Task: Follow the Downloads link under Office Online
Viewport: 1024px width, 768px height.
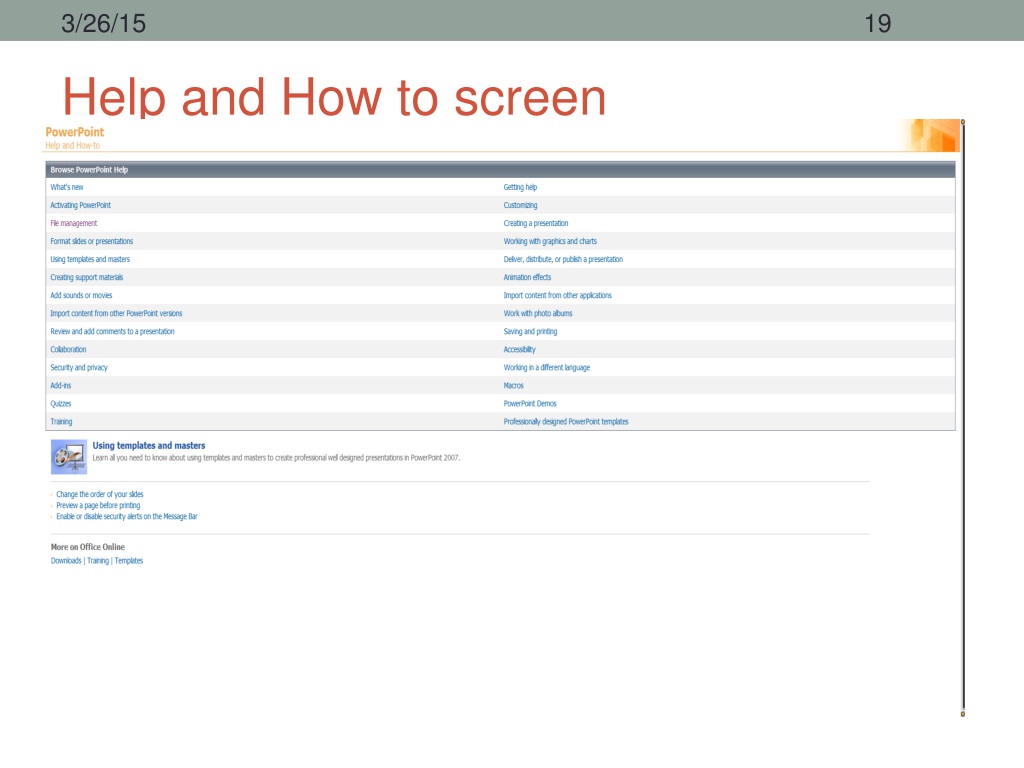Action: (x=66, y=561)
